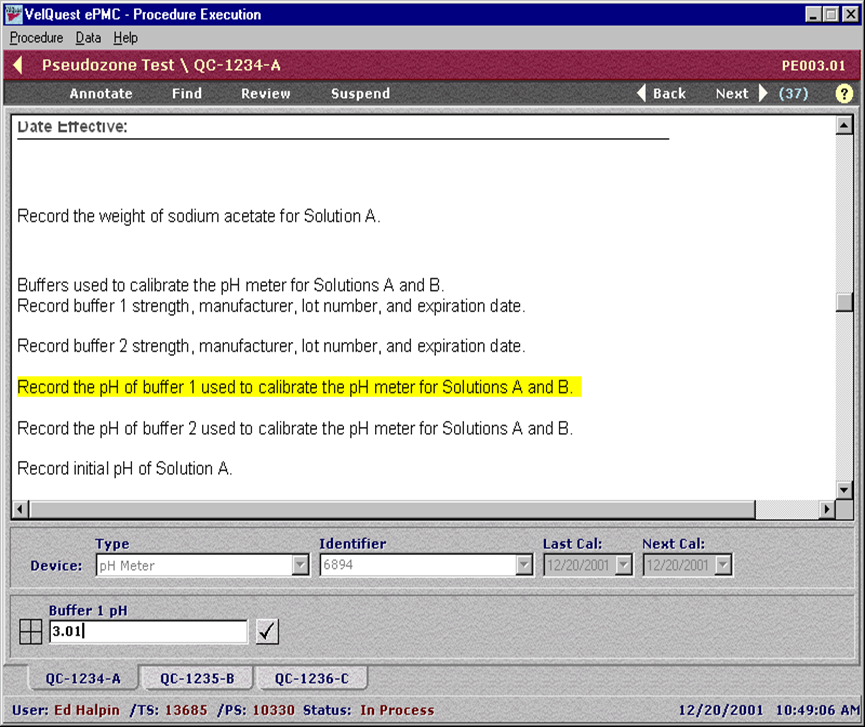
Task: Open the Next Cal date dropdown
Action: pos(724,566)
